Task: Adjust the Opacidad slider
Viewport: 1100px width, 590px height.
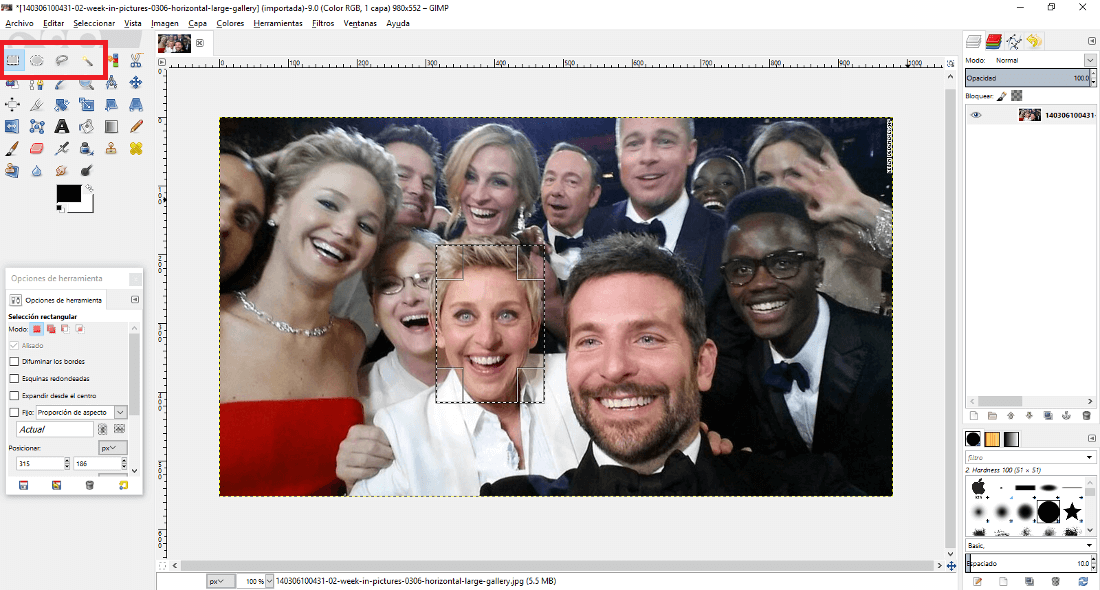Action: tap(1028, 78)
